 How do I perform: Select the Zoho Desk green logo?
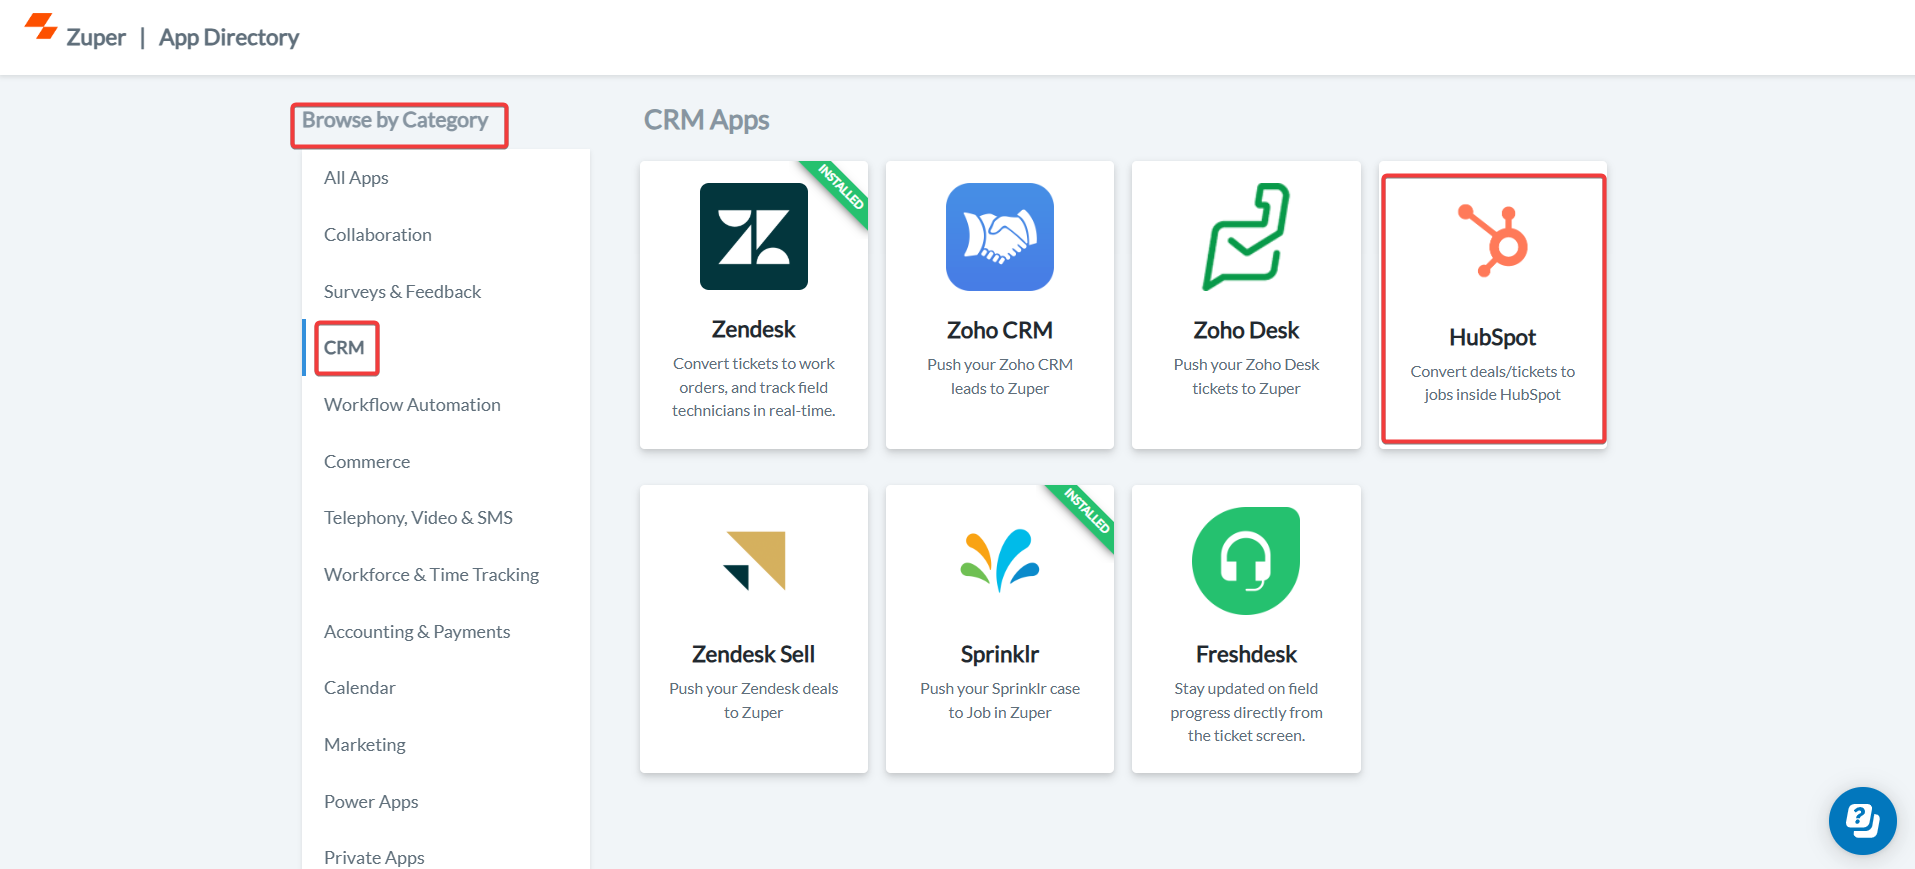[1246, 237]
